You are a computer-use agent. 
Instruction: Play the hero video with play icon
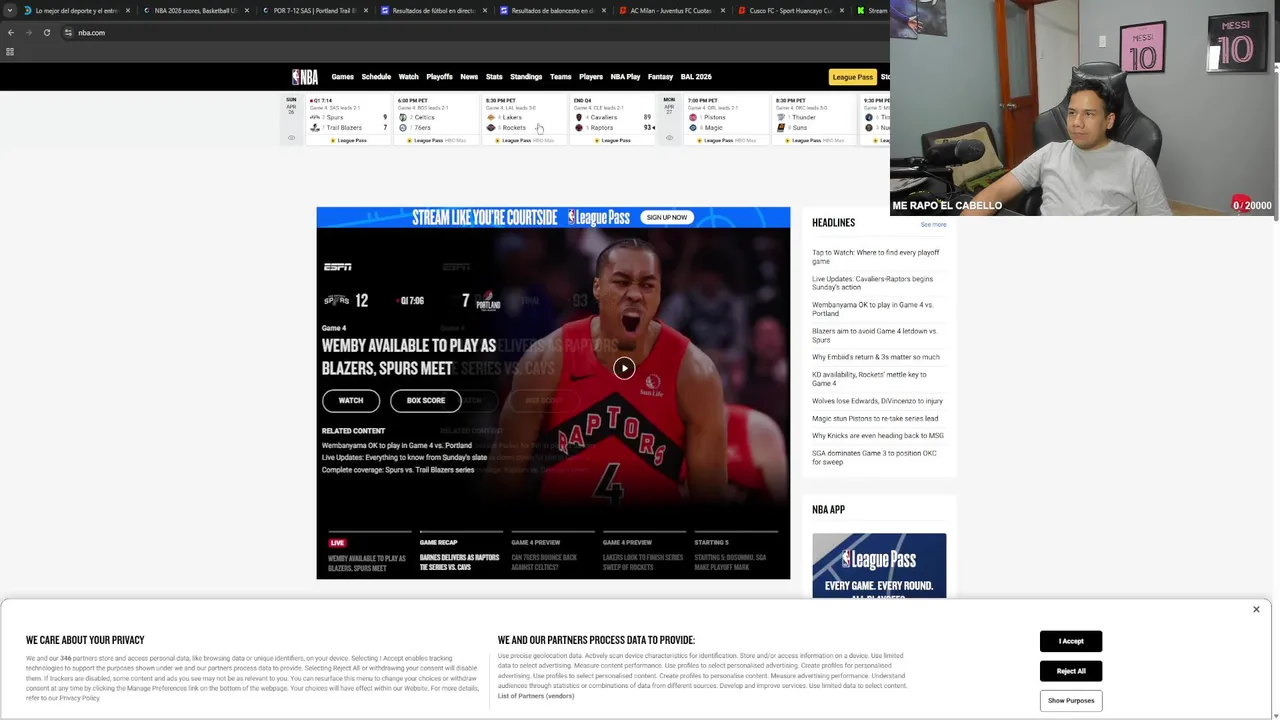[x=624, y=368]
